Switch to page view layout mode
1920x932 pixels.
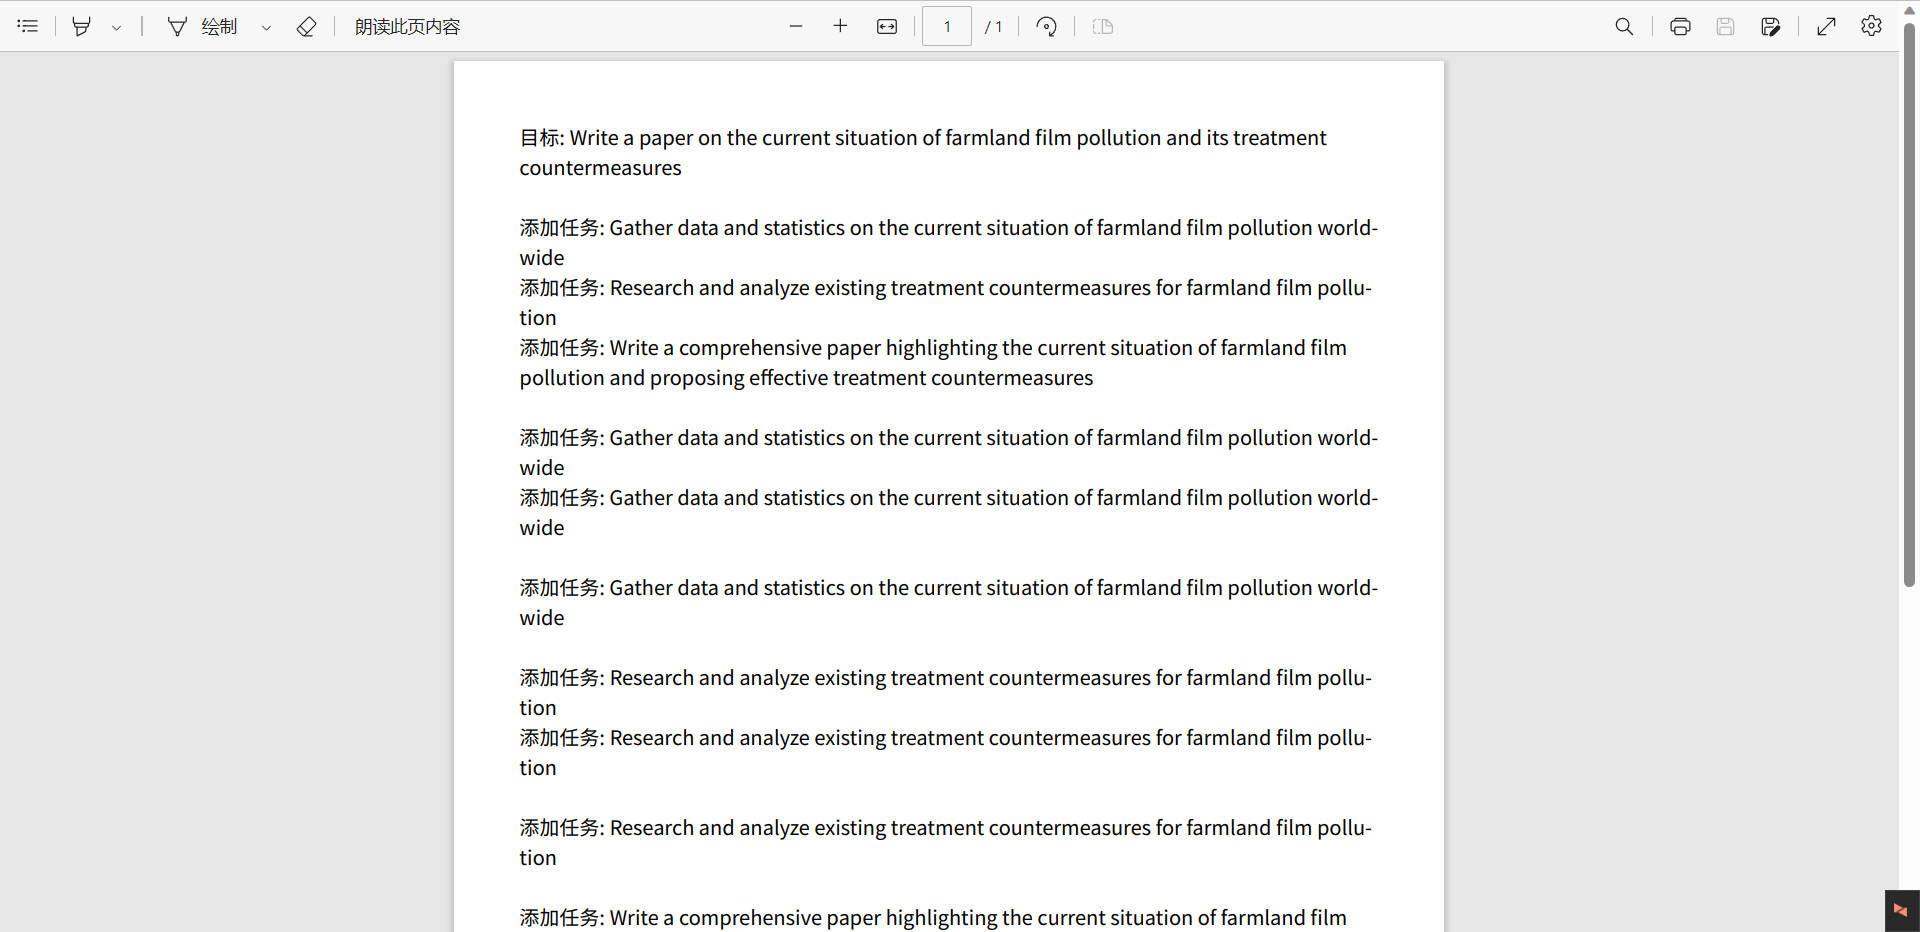click(1102, 26)
